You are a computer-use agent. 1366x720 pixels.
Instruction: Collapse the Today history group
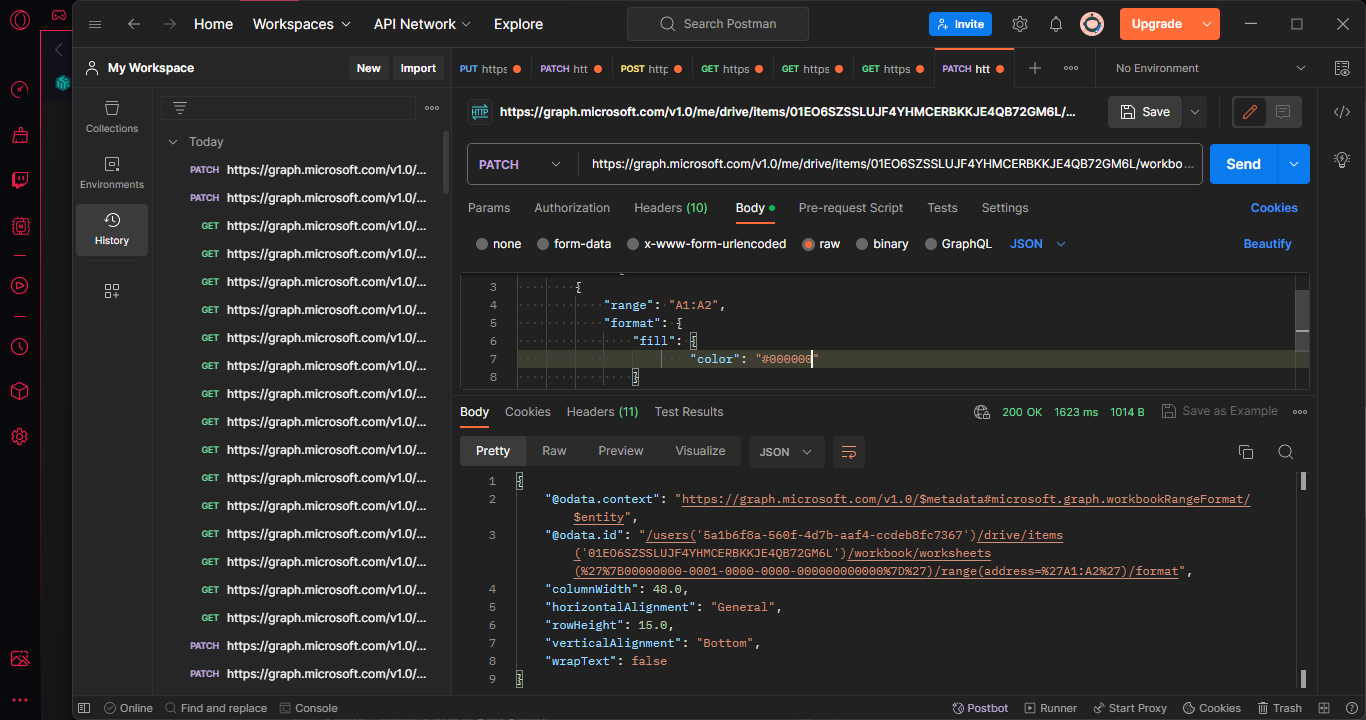[x=173, y=142]
